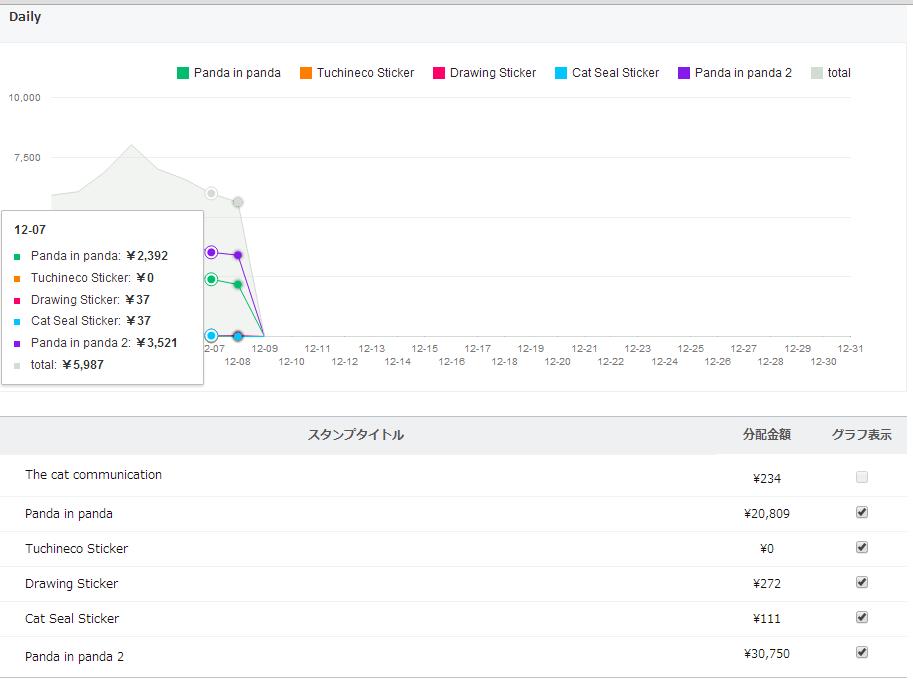The width and height of the screenshot is (913, 685).
Task: Click the Drawing Sticker legend label
Action: 493,73
